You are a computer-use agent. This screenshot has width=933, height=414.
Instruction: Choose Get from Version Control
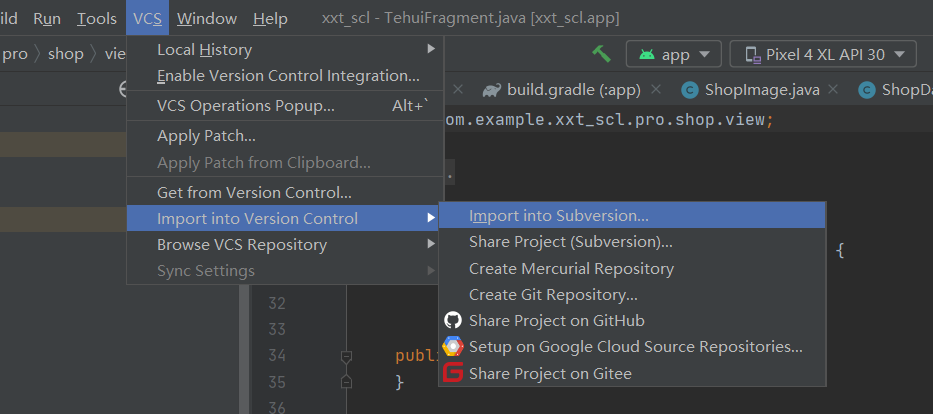point(254,192)
